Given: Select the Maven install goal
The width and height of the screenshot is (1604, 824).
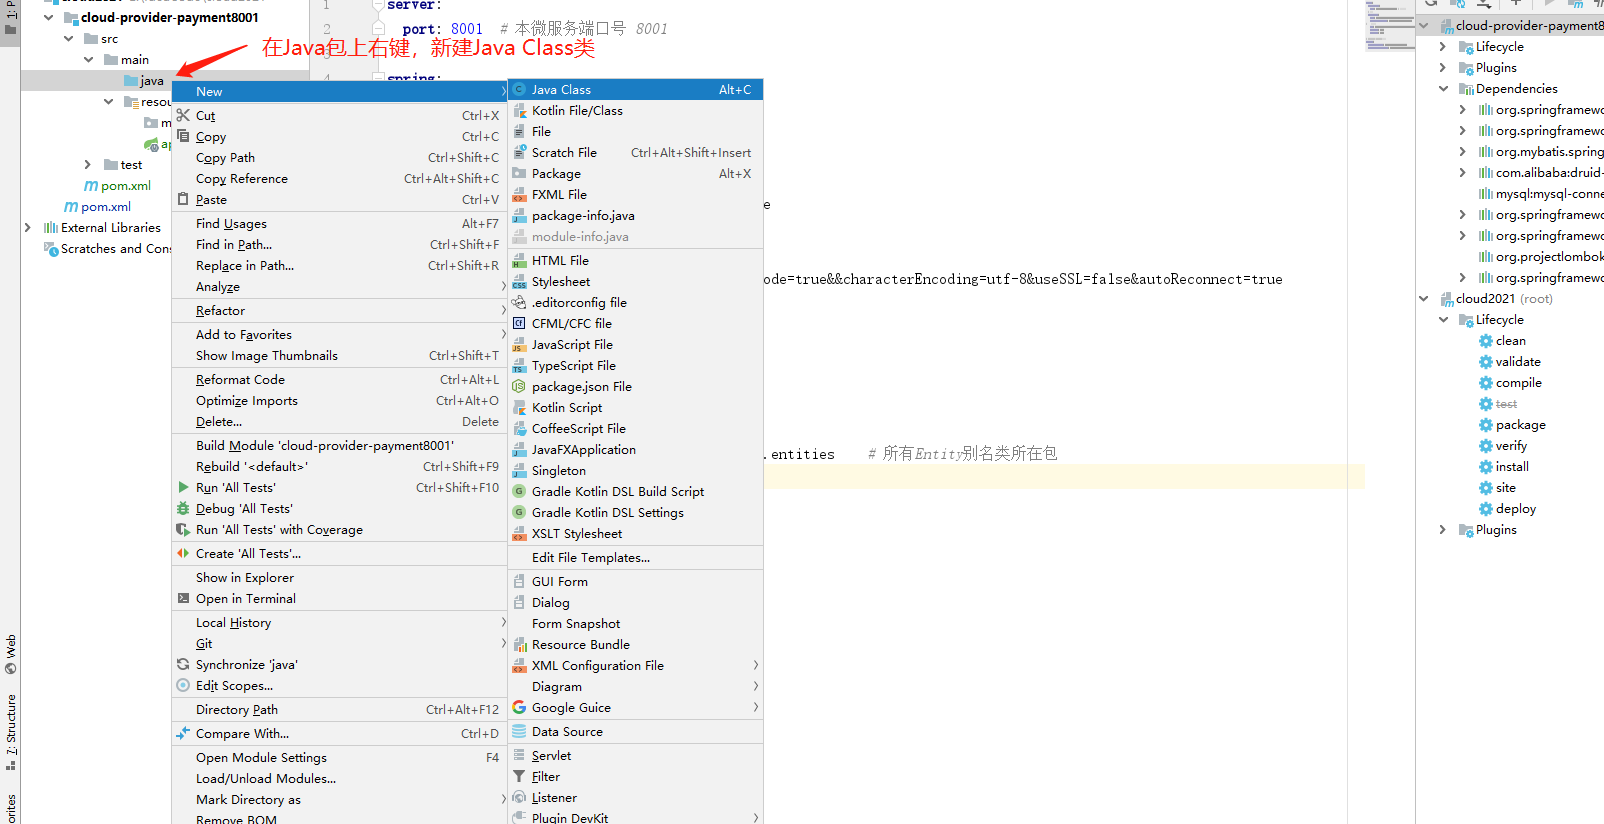Looking at the screenshot, I should pos(1512,467).
